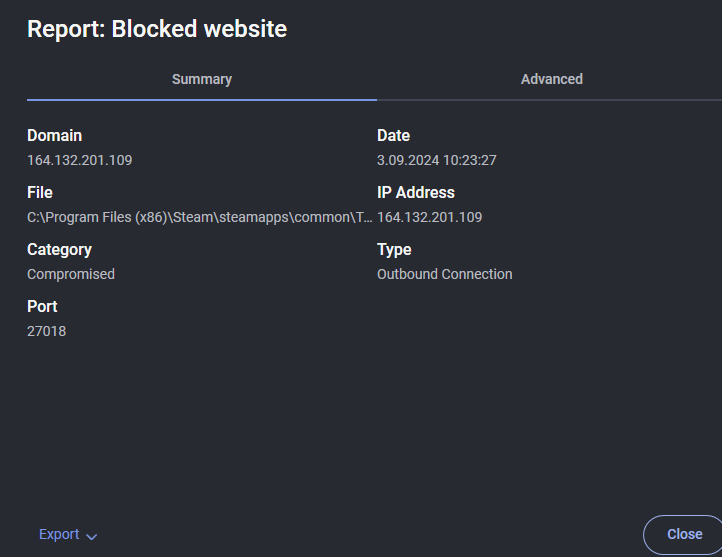Click the Category field label

[59, 249]
